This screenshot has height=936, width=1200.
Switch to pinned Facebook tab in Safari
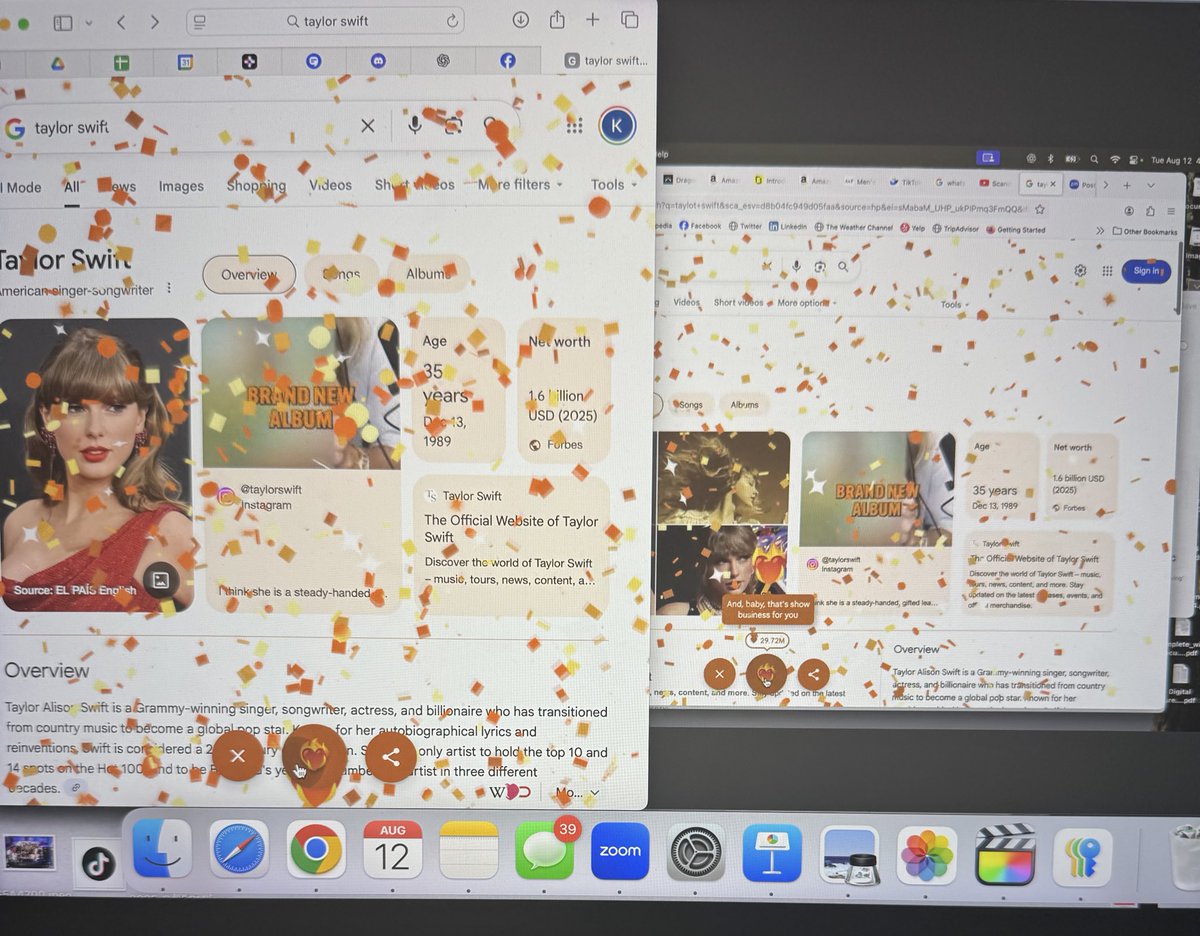click(x=507, y=61)
